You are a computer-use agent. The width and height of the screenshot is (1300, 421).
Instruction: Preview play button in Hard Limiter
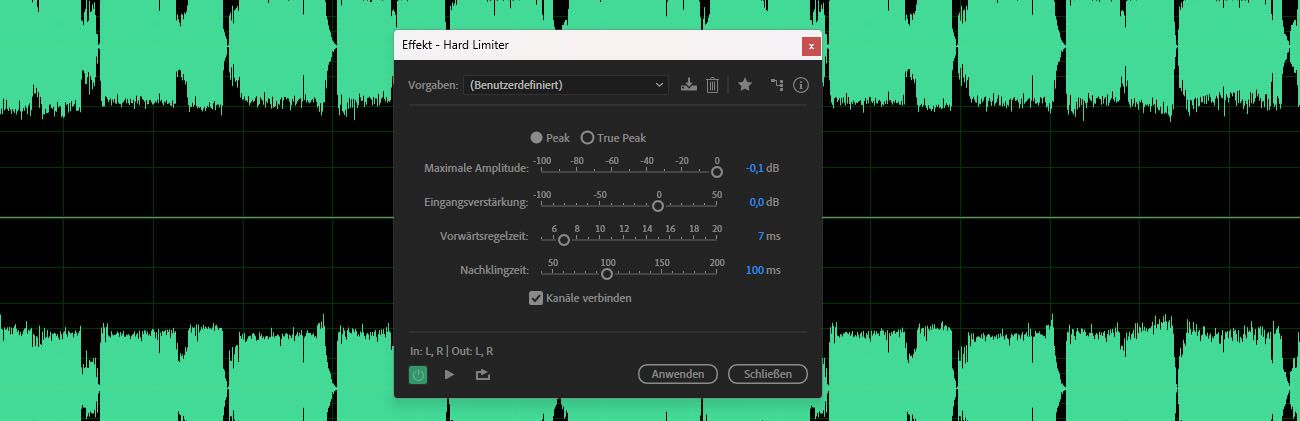tap(449, 374)
